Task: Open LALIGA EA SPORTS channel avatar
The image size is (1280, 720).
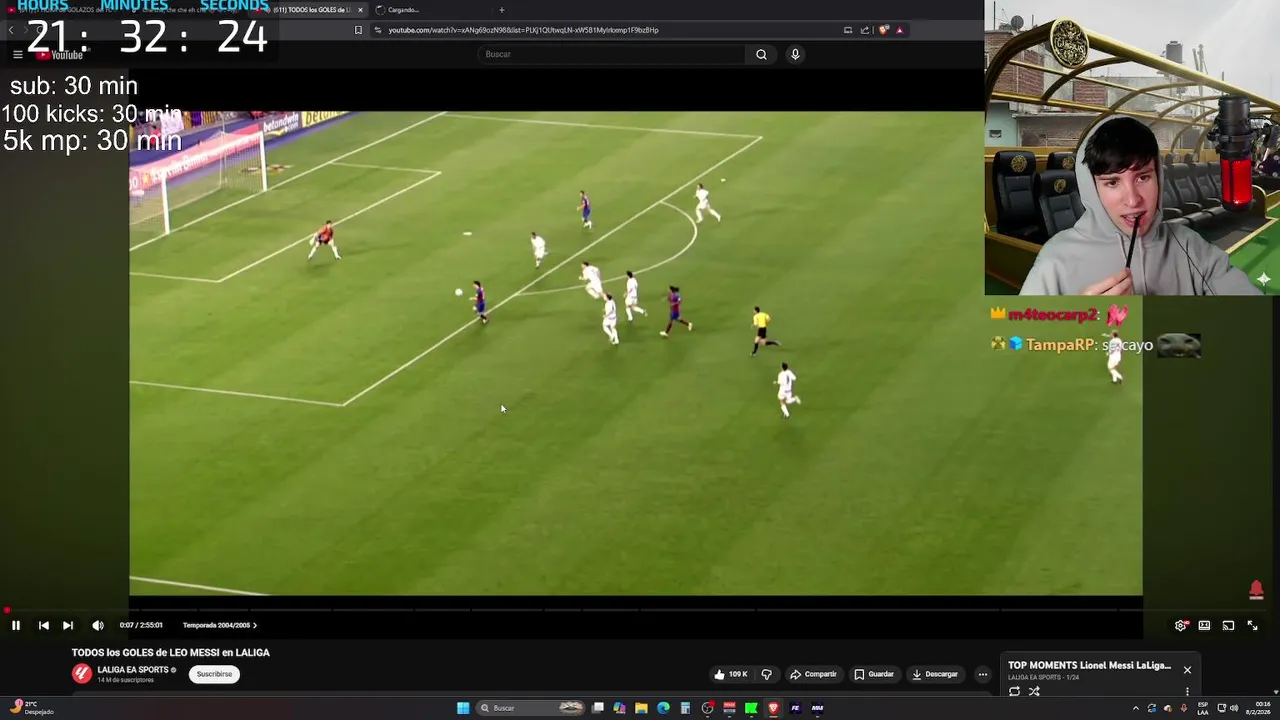Action: 81,674
